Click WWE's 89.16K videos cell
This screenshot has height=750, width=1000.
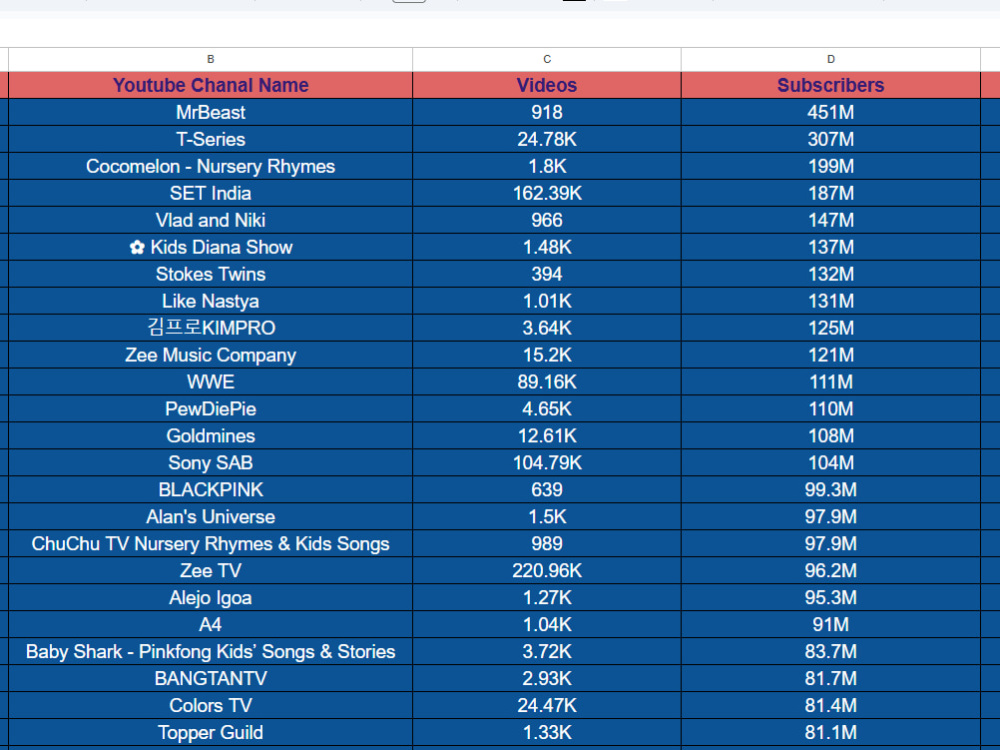click(x=547, y=382)
